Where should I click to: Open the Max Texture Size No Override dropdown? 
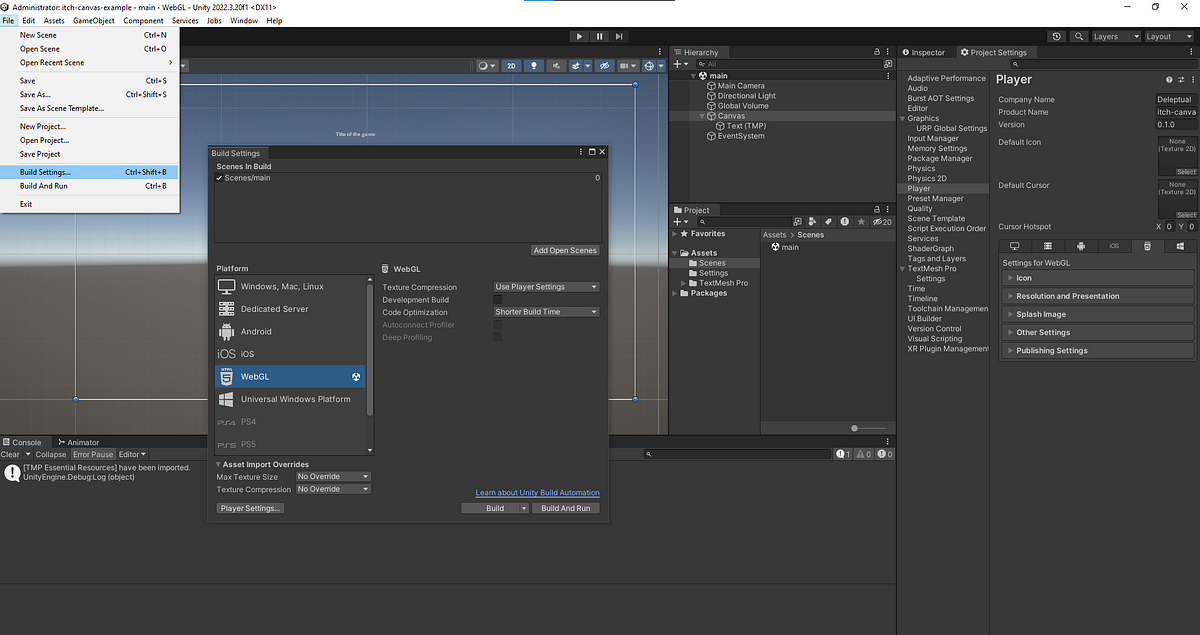click(x=331, y=476)
